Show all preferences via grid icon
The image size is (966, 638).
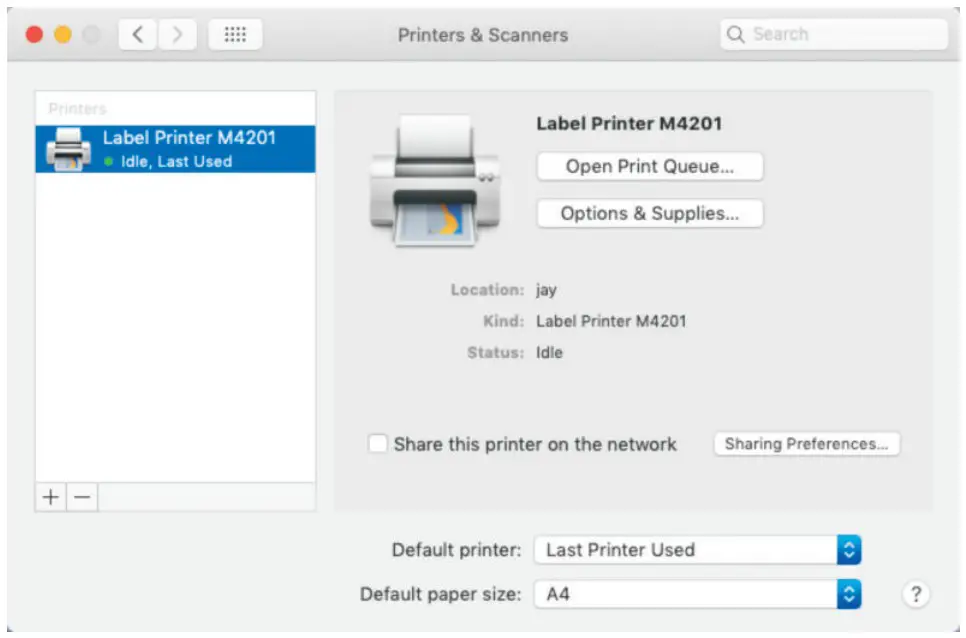(235, 35)
